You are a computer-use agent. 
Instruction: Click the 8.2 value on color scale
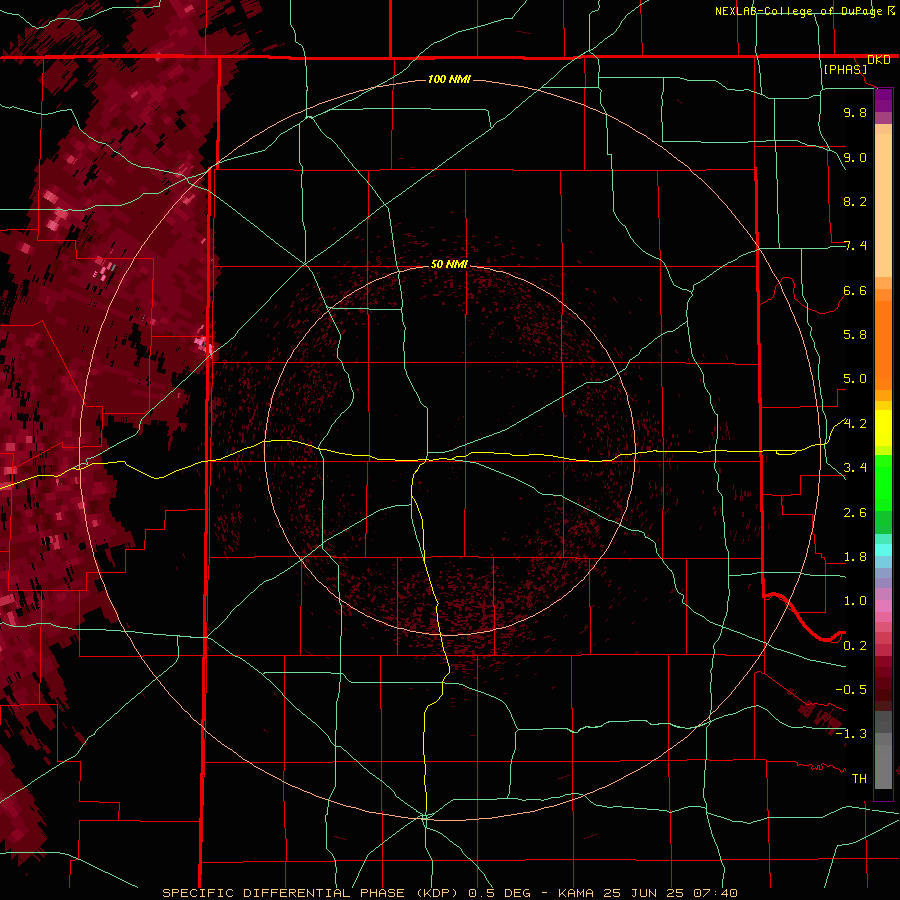pos(855,201)
